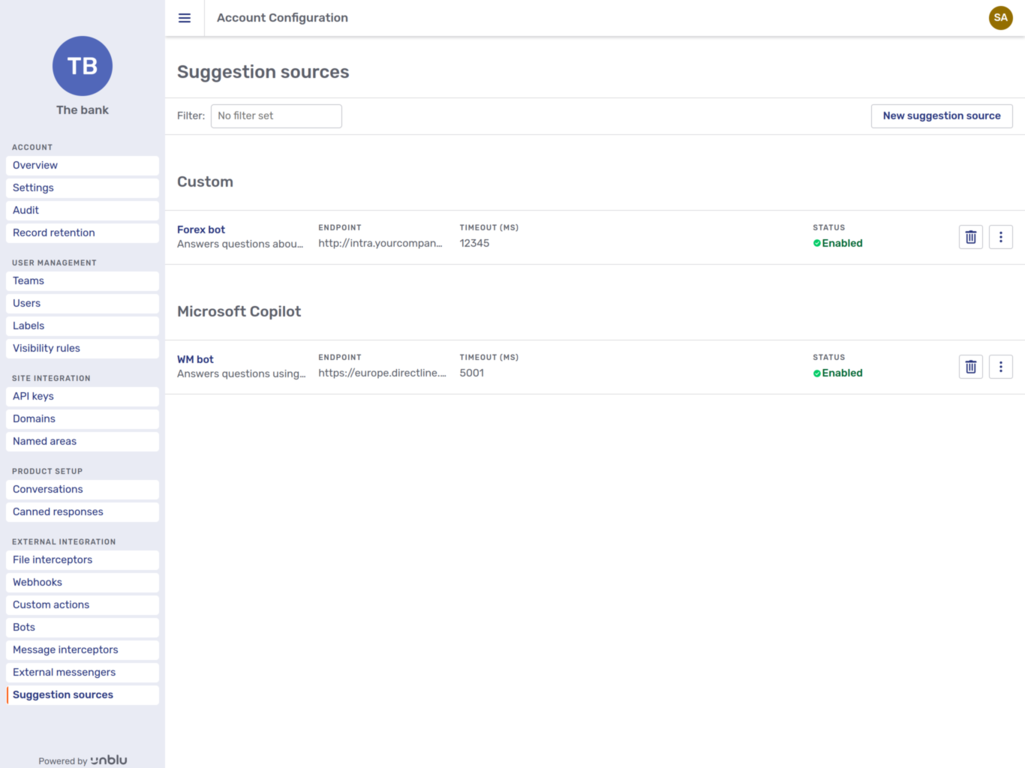The width and height of the screenshot is (1025, 768).
Task: Open the hamburger navigation menu
Action: click(x=184, y=17)
